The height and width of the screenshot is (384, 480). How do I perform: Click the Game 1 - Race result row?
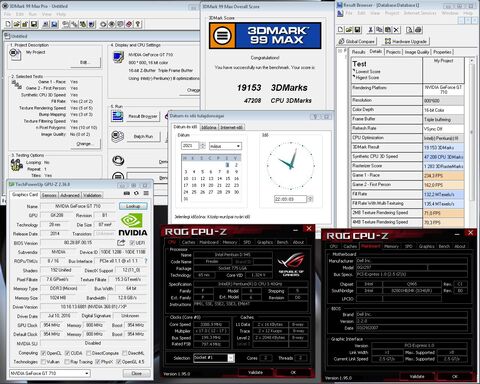408,175
